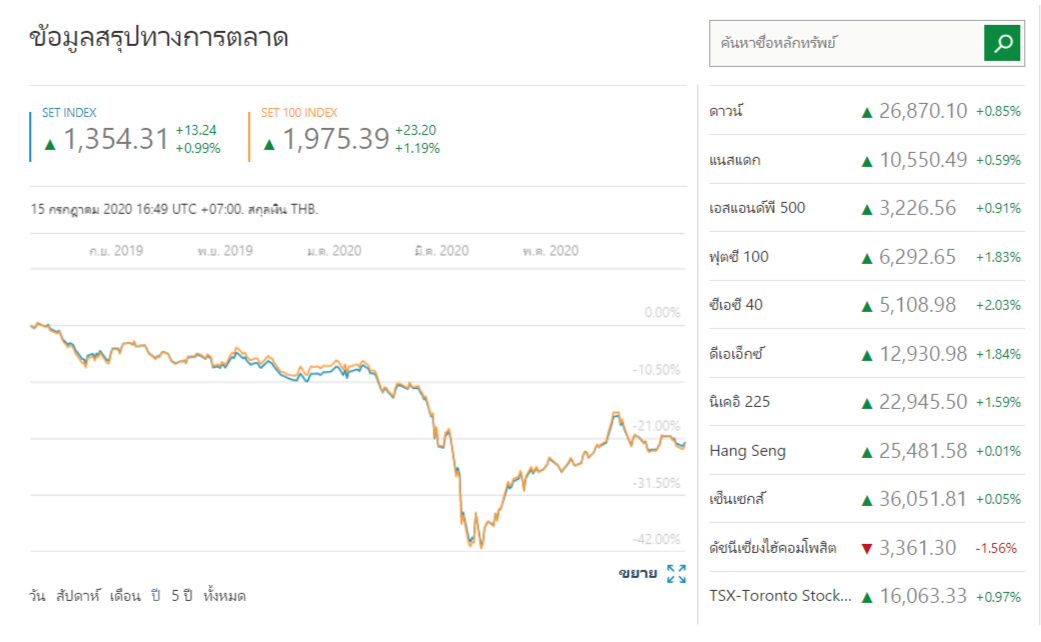This screenshot has height=642, width=1041.
Task: Click the green up arrow beside 26,870.10
Action: (x=867, y=112)
